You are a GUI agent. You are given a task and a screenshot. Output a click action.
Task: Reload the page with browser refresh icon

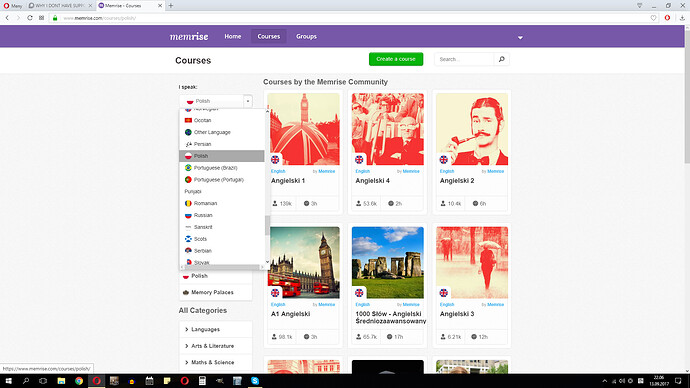(x=29, y=18)
